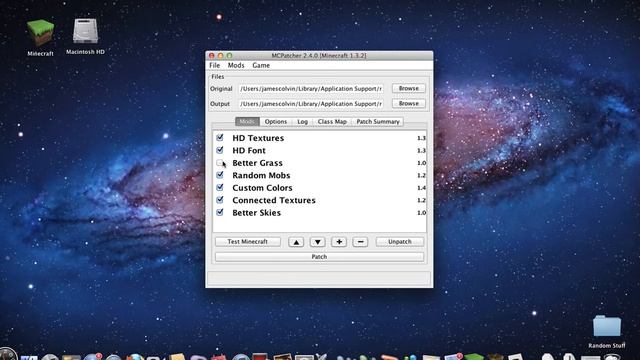Click the Patch button
Screen dimensions: 640x360
point(319,257)
